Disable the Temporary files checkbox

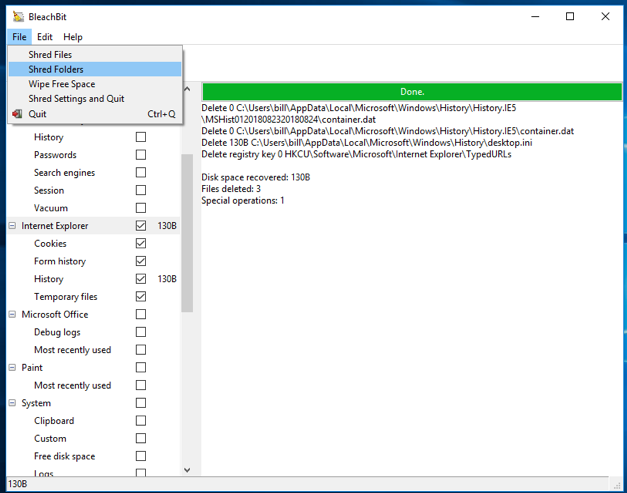point(141,297)
